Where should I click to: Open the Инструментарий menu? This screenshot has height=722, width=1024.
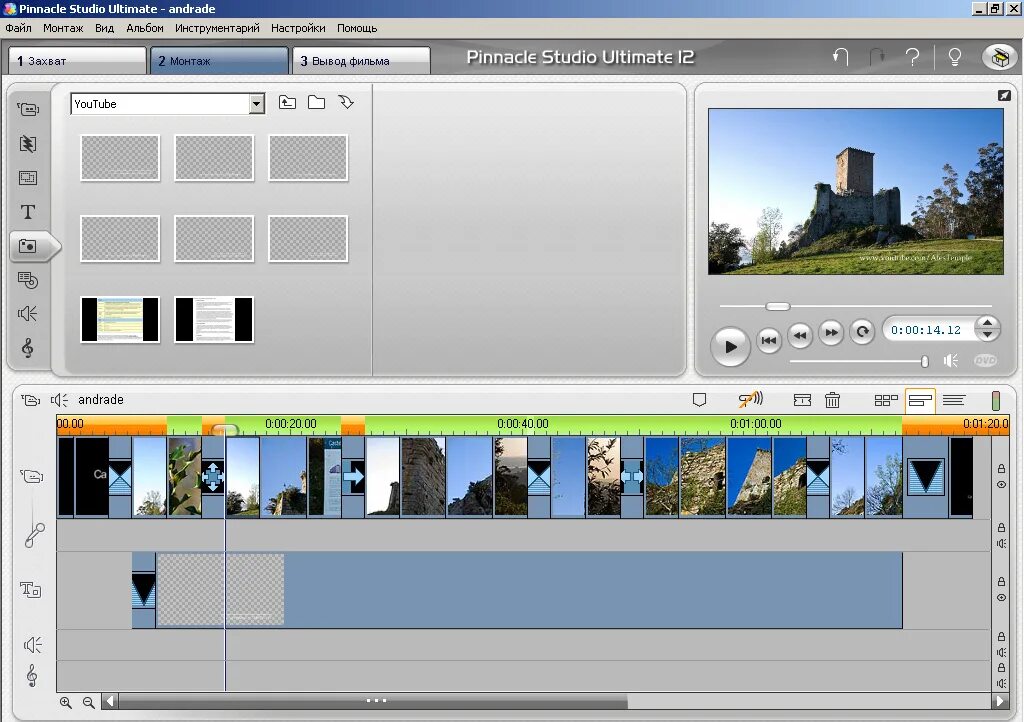pos(217,28)
